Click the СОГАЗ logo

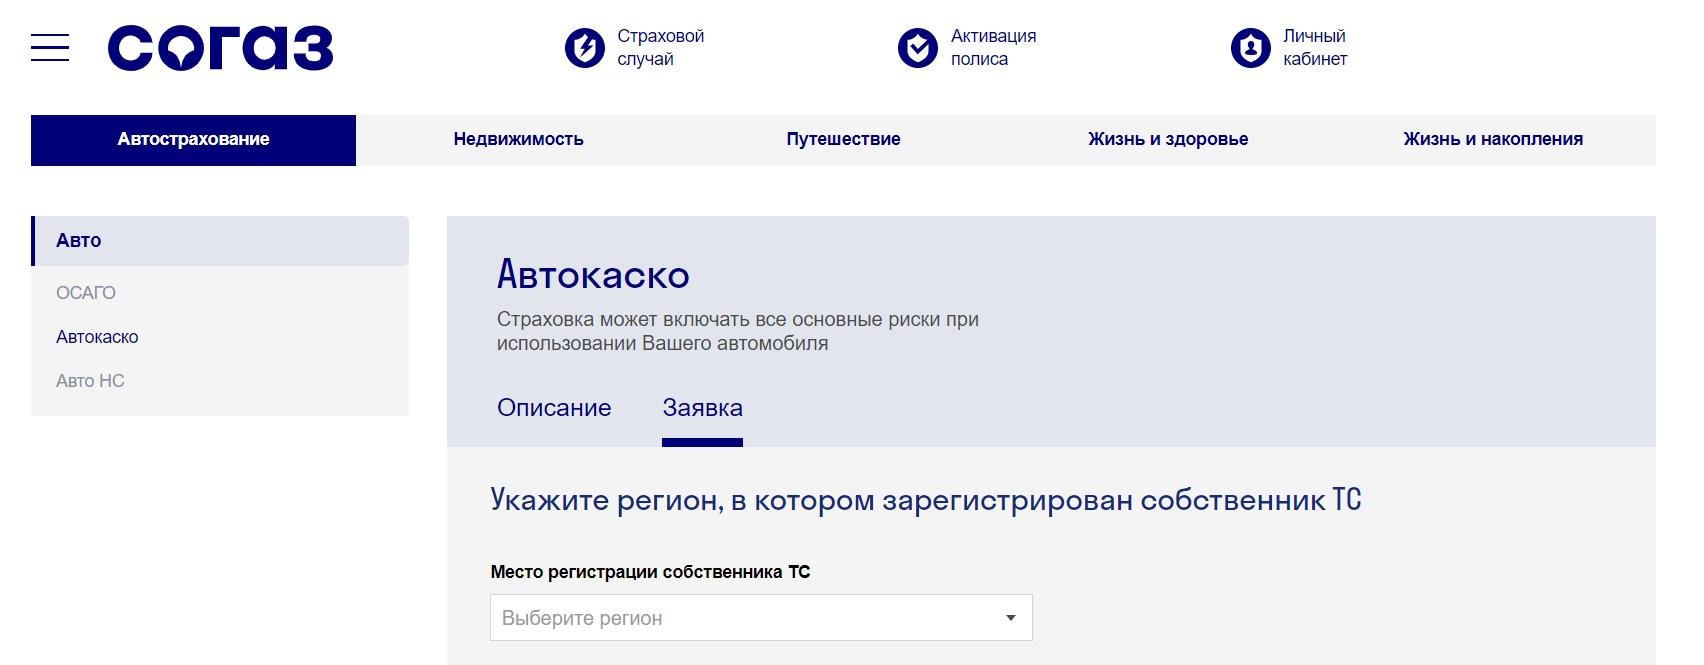(x=220, y=48)
